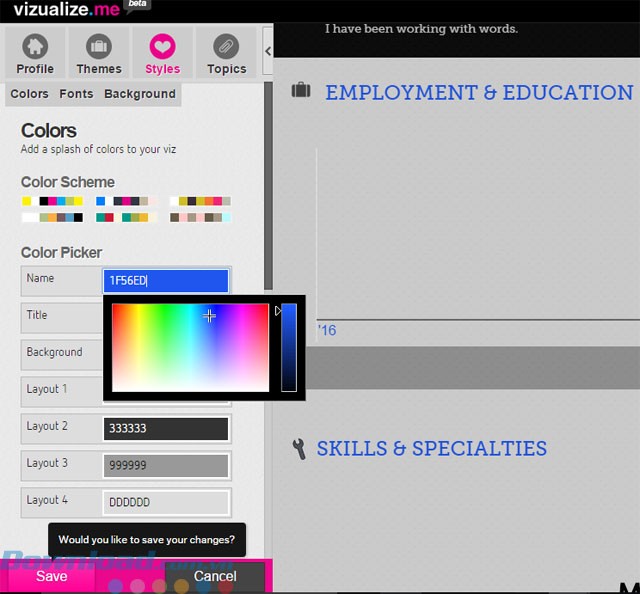Click the wrench icon beside Skills & Specialties
The height and width of the screenshot is (594, 640).
pos(298,448)
